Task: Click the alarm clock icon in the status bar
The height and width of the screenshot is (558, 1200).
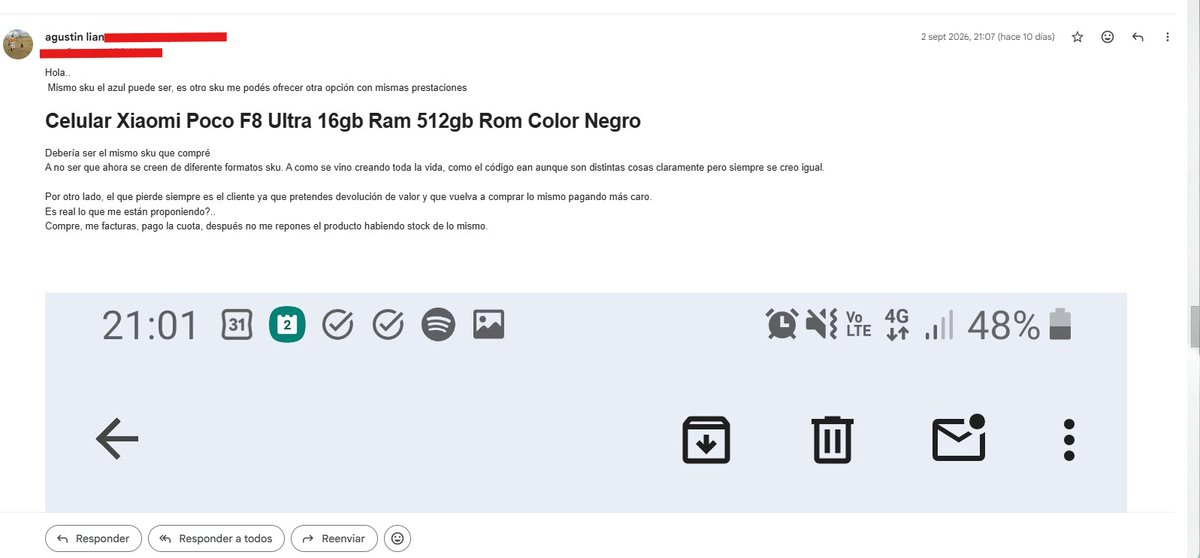Action: click(x=782, y=324)
